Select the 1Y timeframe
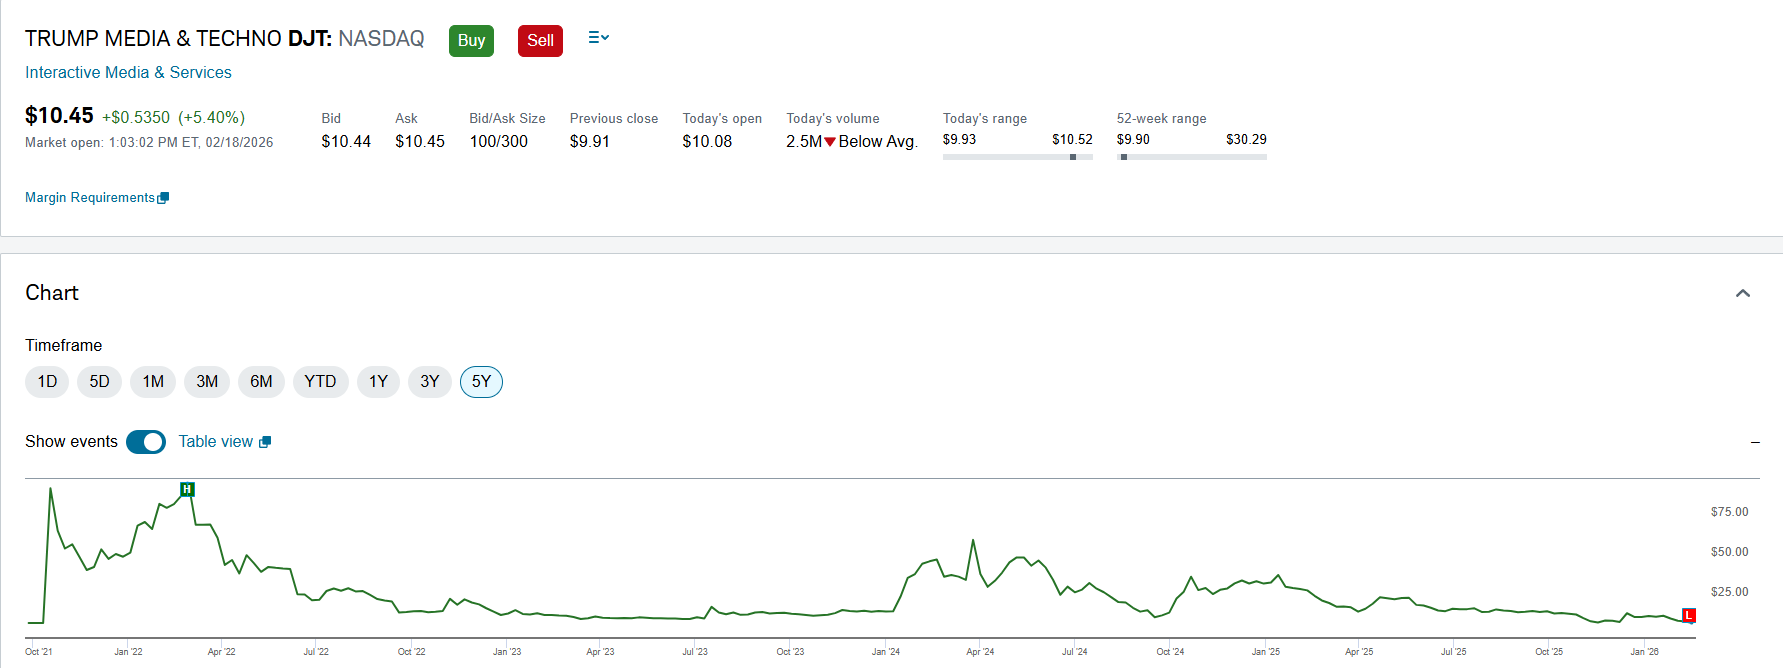 [x=378, y=382]
